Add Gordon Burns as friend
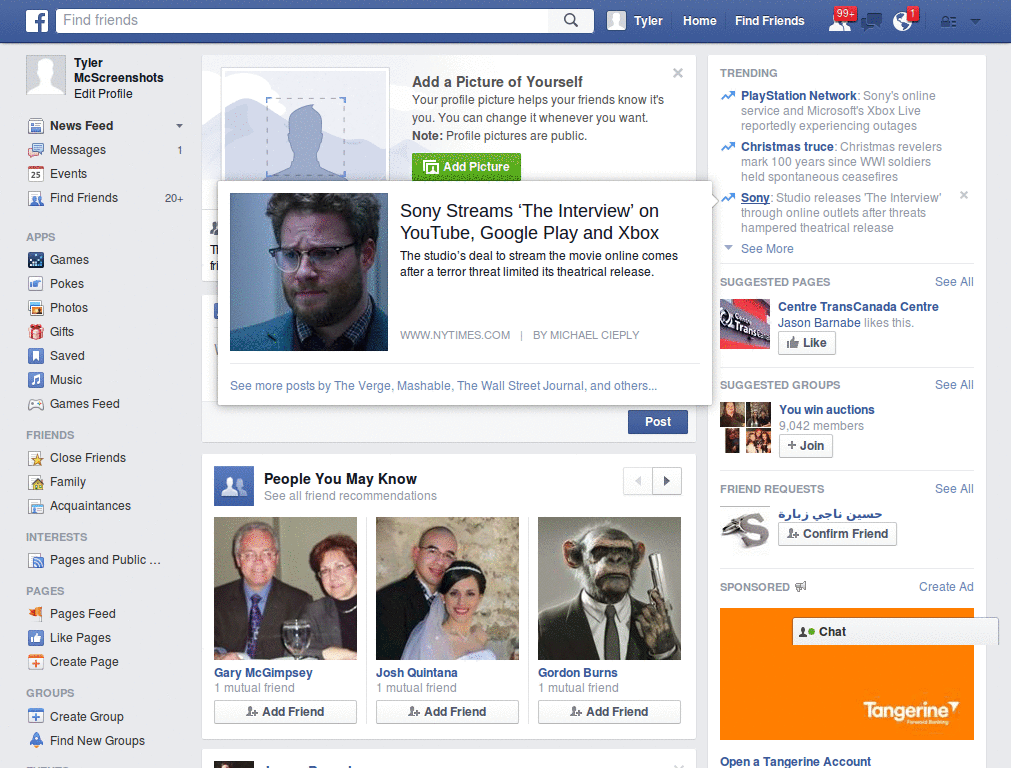Screen dimensions: 1024x768 609,712
